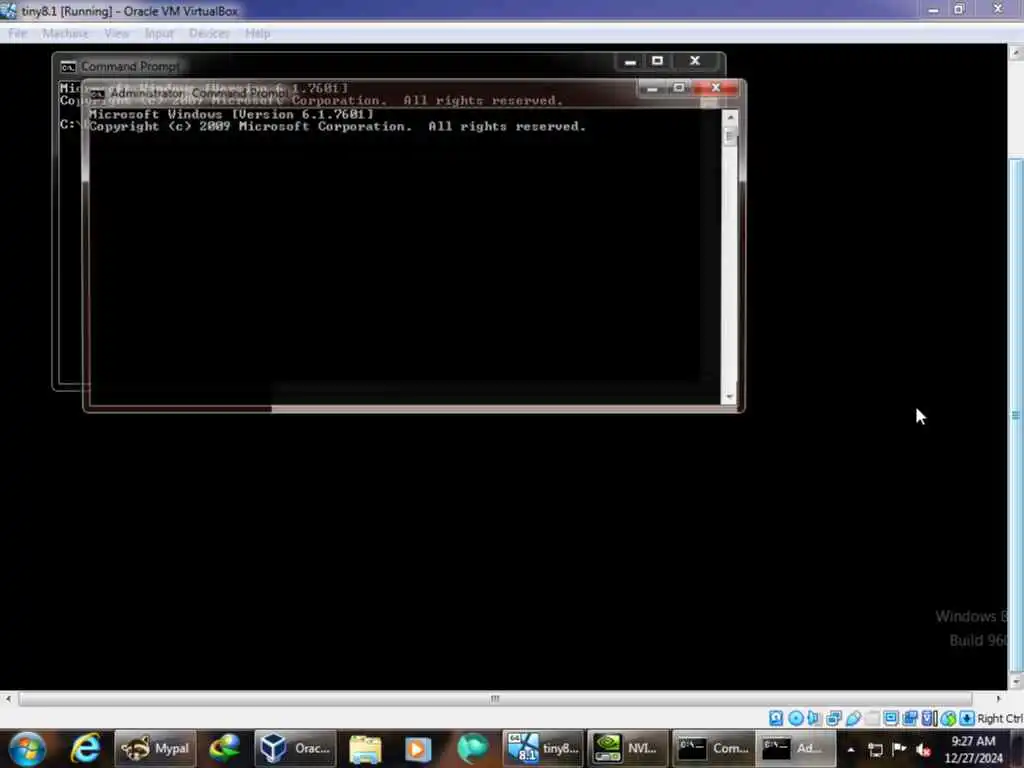The height and width of the screenshot is (768, 1024).
Task: Switch to host Command Prompt taskbar button
Action: click(x=712, y=748)
